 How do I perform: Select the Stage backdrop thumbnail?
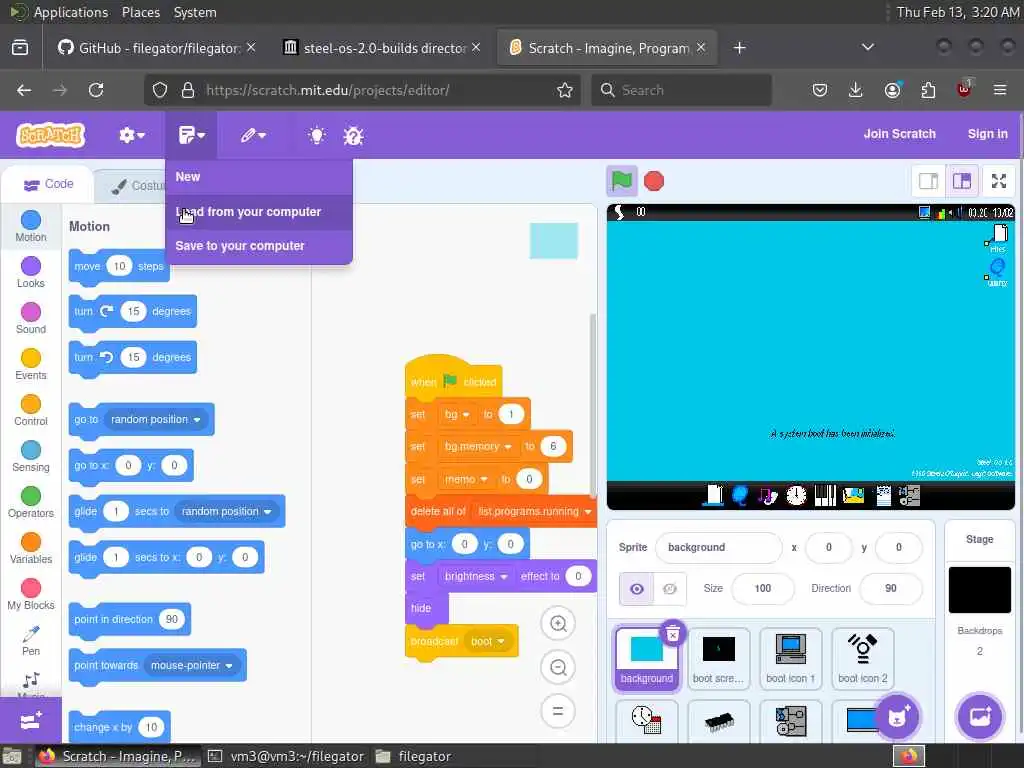tap(979, 590)
